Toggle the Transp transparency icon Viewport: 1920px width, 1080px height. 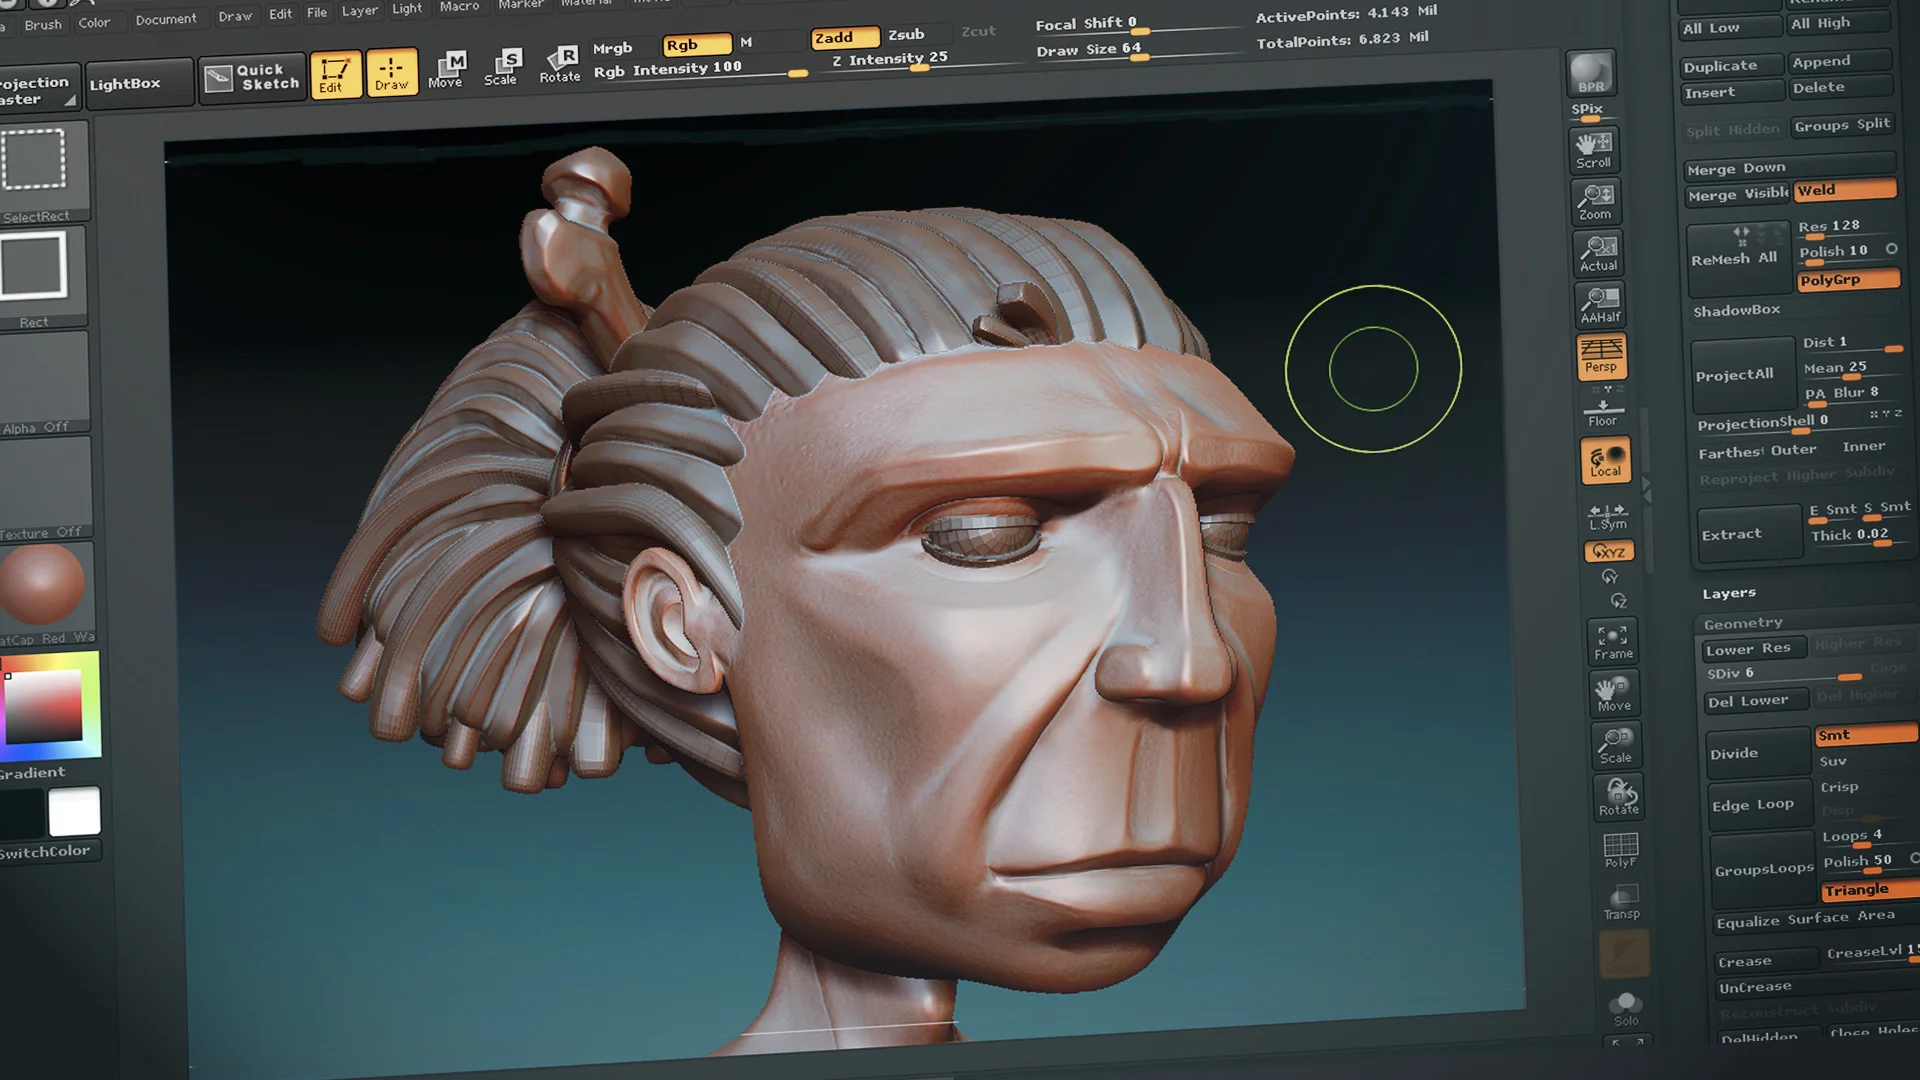coord(1621,902)
